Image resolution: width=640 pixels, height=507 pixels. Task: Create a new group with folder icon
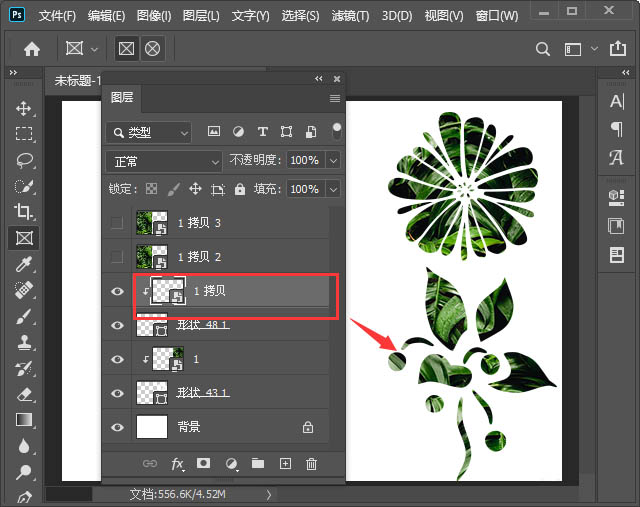click(258, 464)
